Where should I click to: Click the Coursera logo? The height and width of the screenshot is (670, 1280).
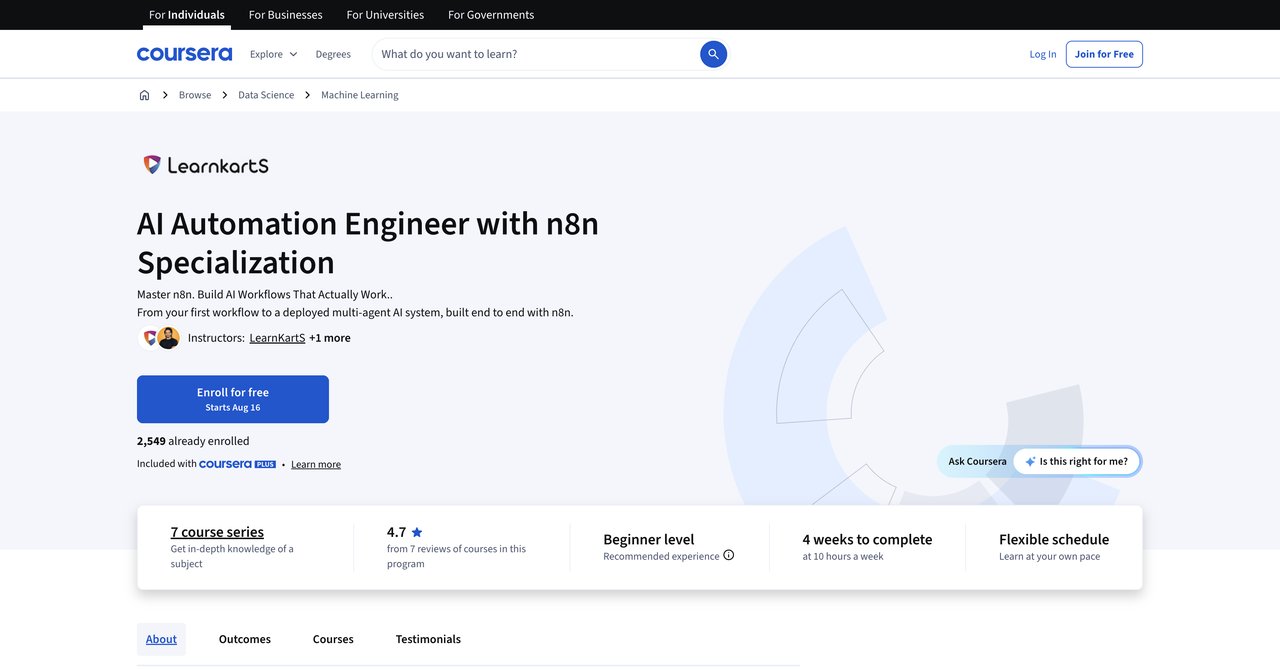(x=184, y=54)
